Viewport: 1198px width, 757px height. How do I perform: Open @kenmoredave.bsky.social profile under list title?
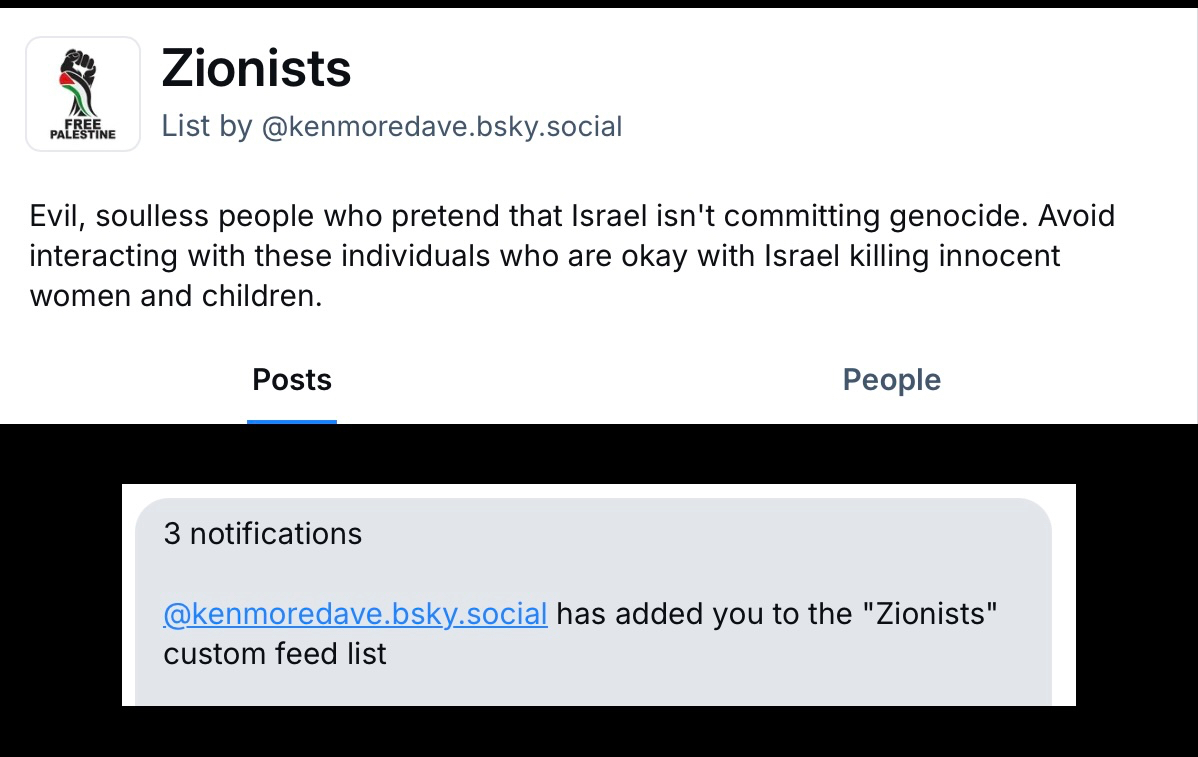point(441,127)
